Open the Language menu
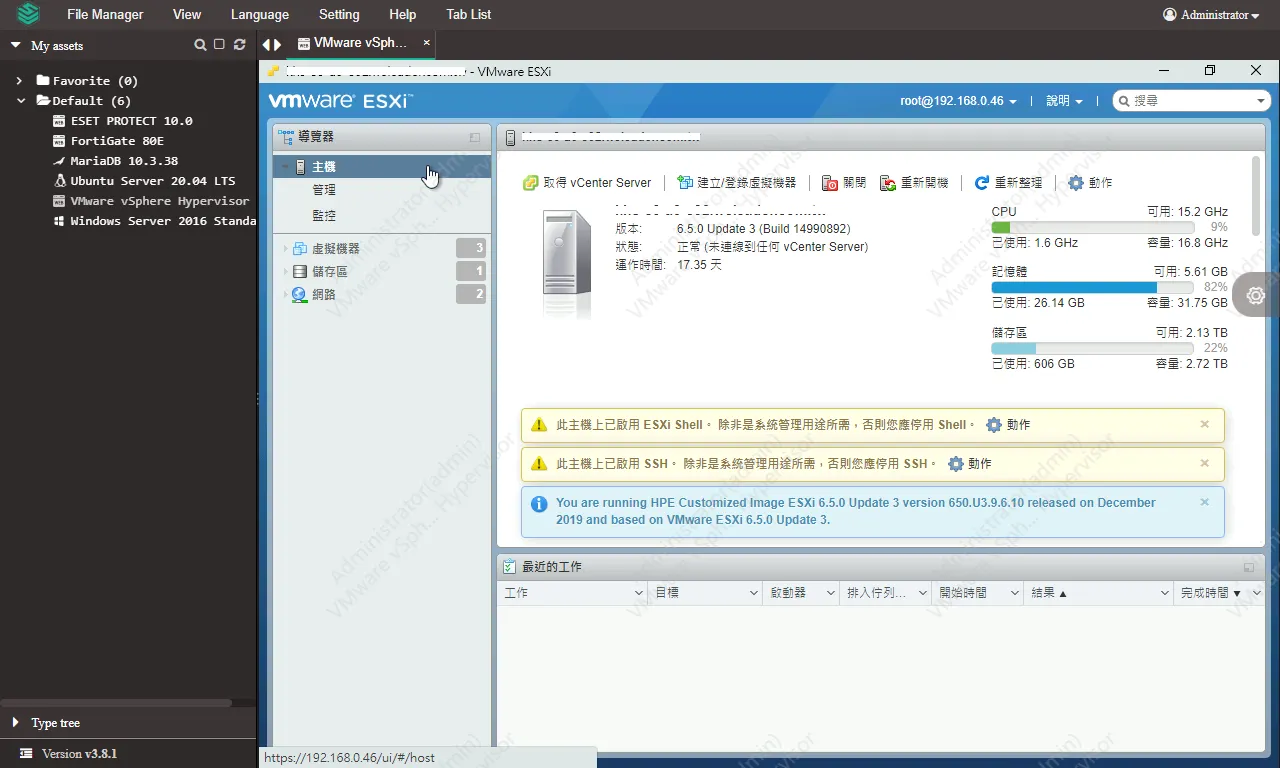 (260, 15)
